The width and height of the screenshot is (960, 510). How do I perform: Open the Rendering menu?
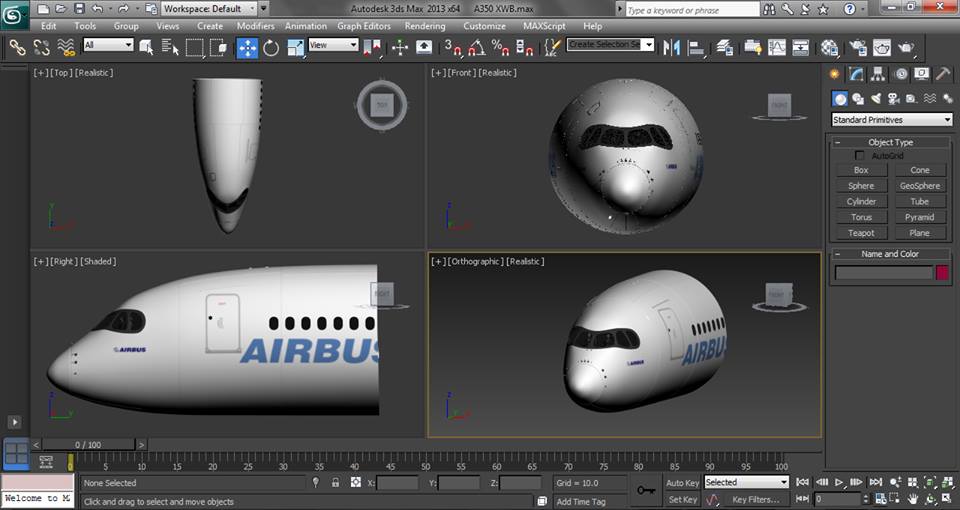coord(424,26)
